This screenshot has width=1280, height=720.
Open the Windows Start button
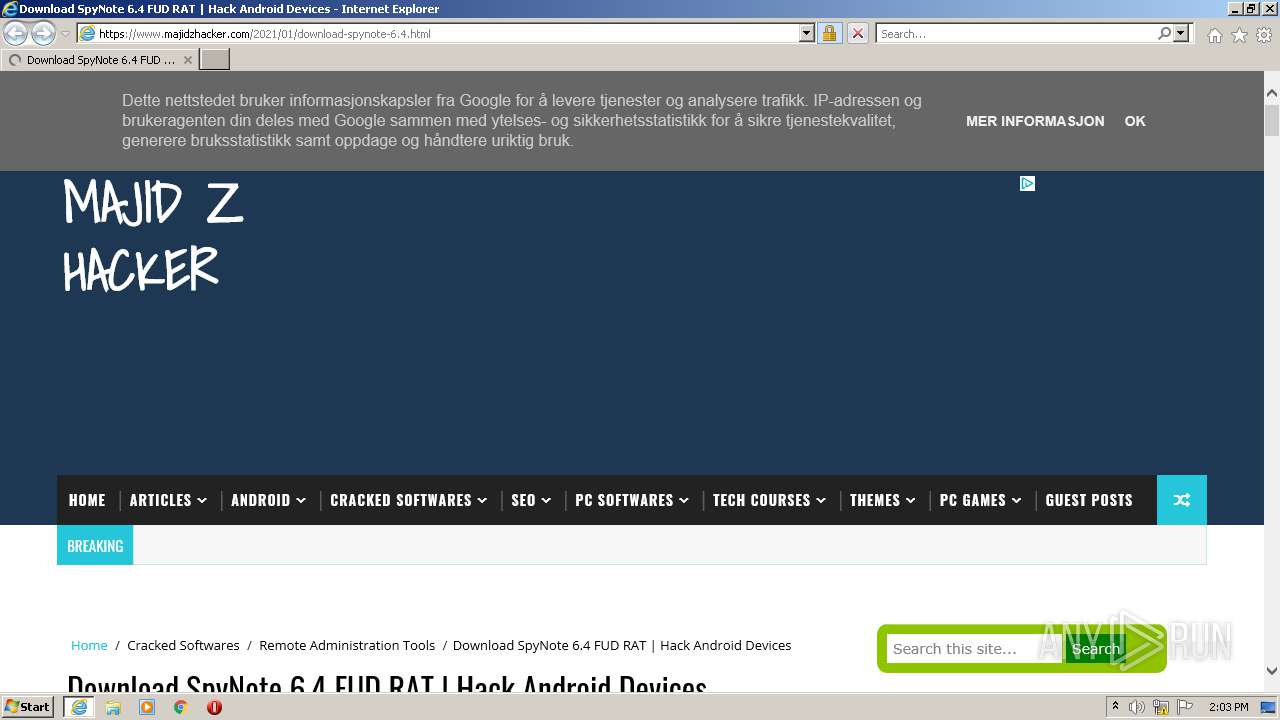tap(28, 707)
